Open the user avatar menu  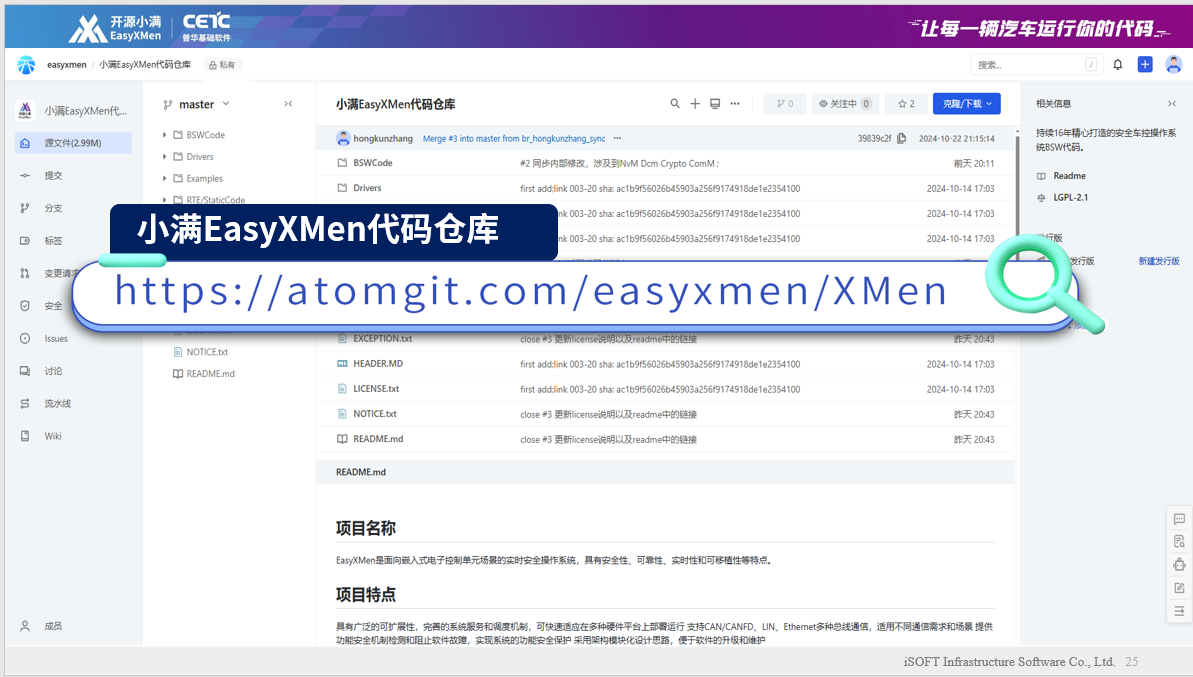[x=1174, y=65]
